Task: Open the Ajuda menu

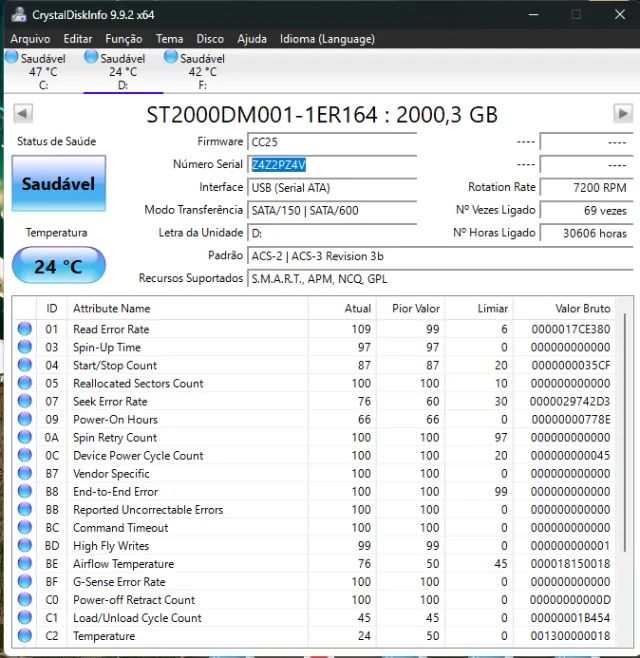Action: (252, 39)
